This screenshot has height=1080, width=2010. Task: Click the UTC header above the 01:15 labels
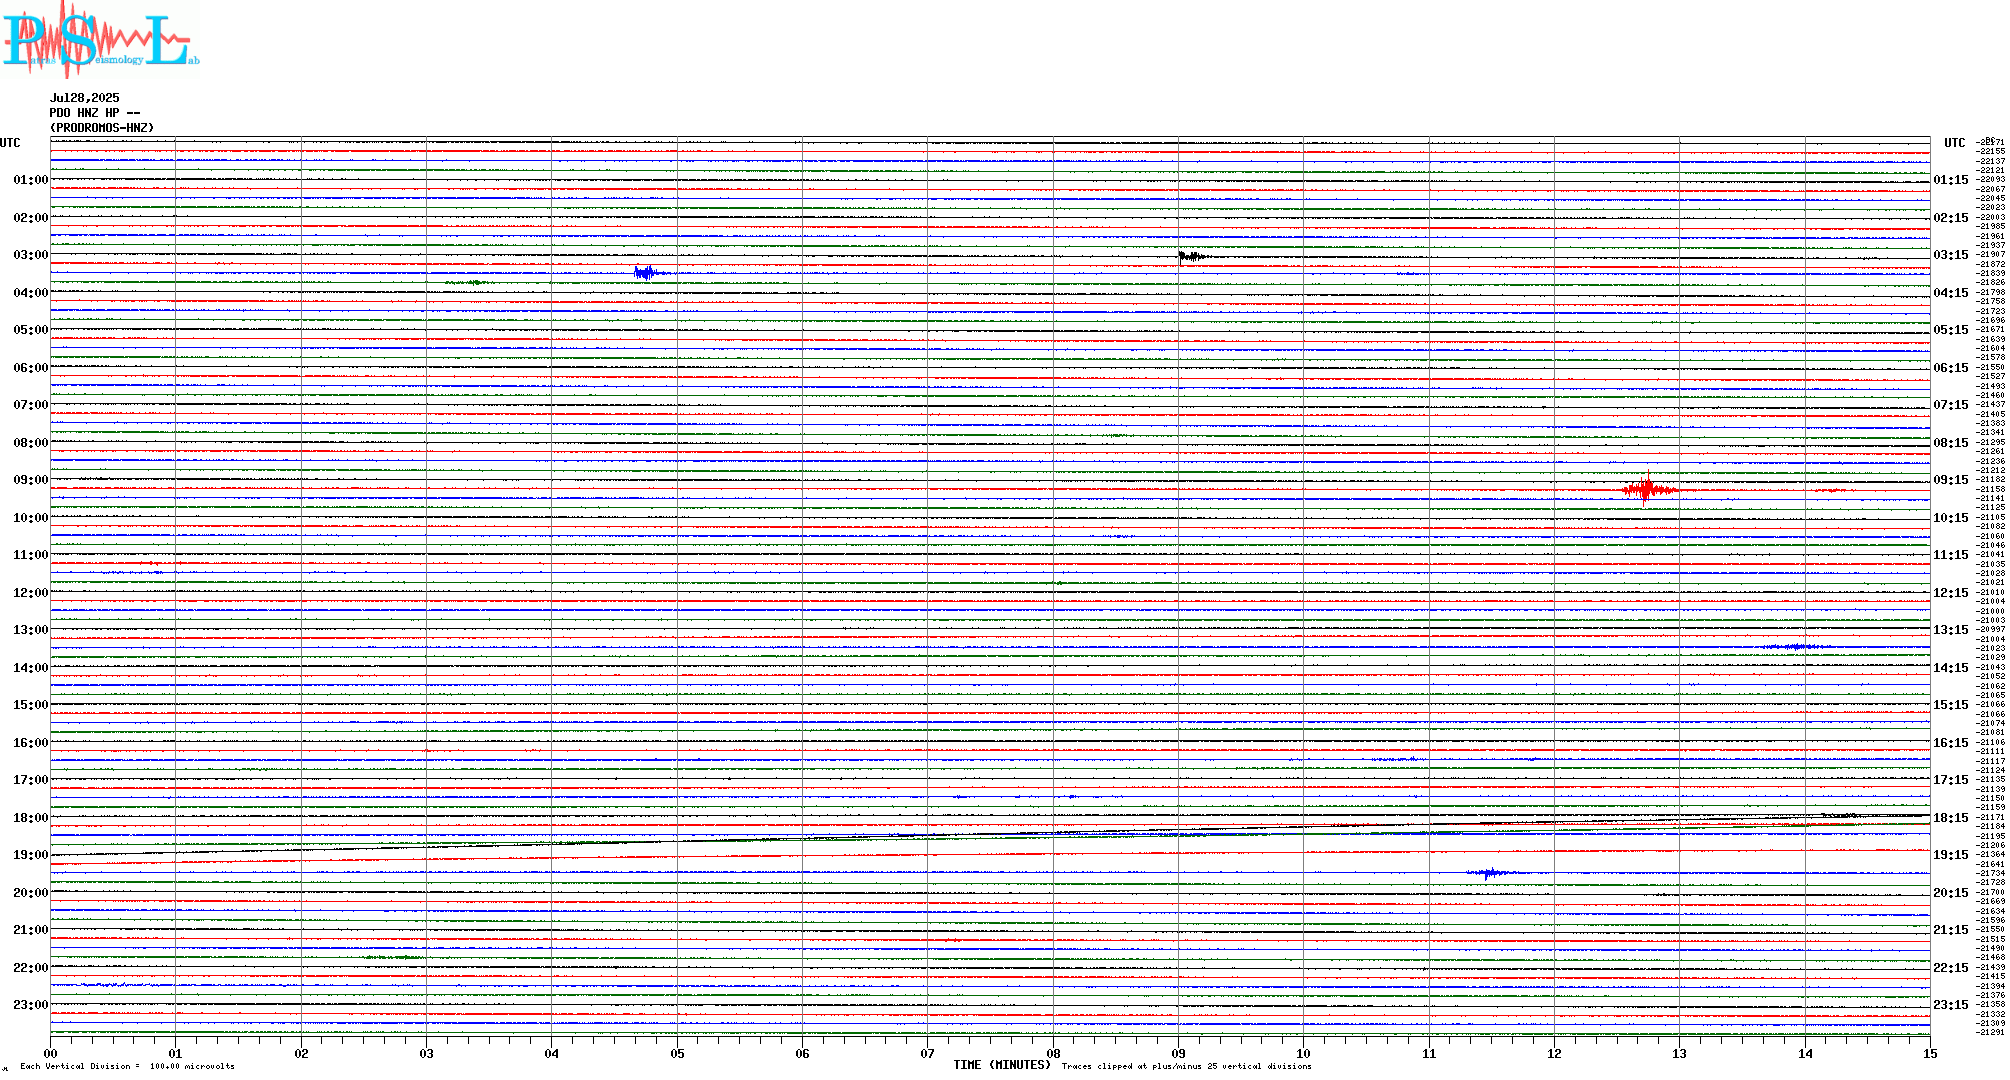pyautogui.click(x=1954, y=143)
